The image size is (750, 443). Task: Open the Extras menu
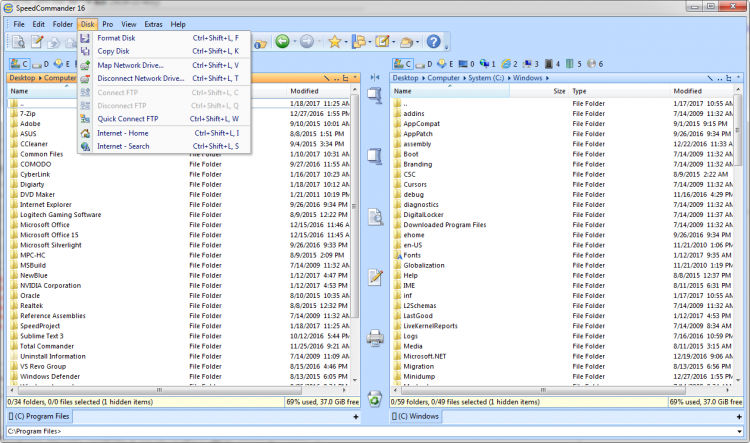point(154,24)
